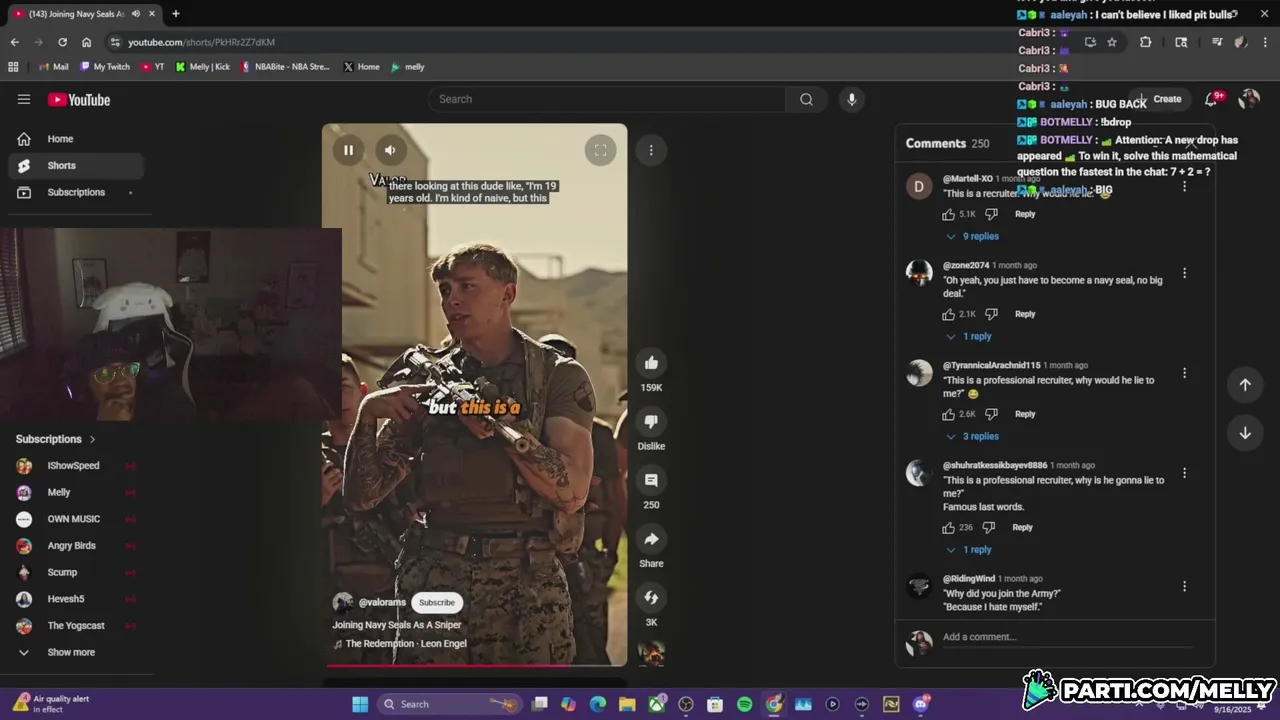Expand 3 replies under TyrannicalArachnid115 comment
Viewport: 1280px width, 720px height.
tap(972, 437)
